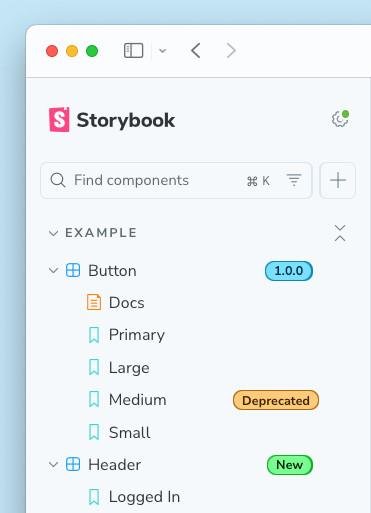Toggle the browser sidebar panel button
Screen dimensions: 371x513
point(134,51)
